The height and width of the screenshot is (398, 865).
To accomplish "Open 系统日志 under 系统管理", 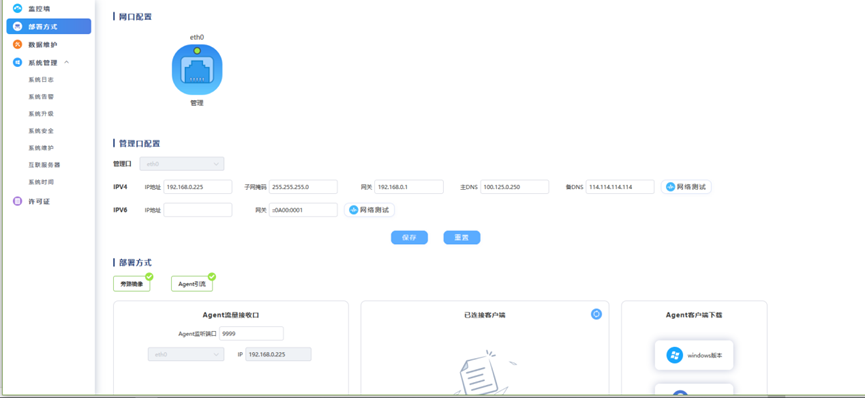I will (x=41, y=79).
